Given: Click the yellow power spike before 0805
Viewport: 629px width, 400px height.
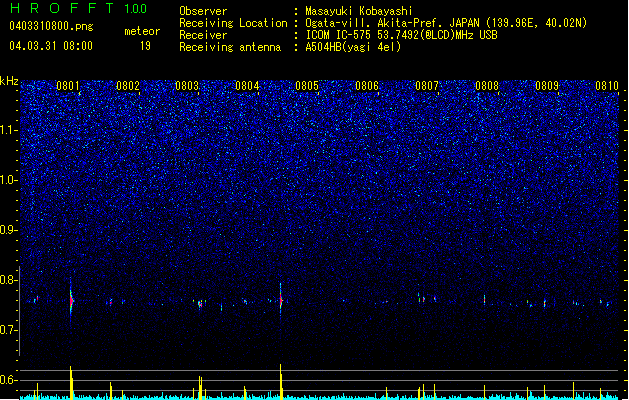Looking at the screenshot, I should tap(281, 382).
